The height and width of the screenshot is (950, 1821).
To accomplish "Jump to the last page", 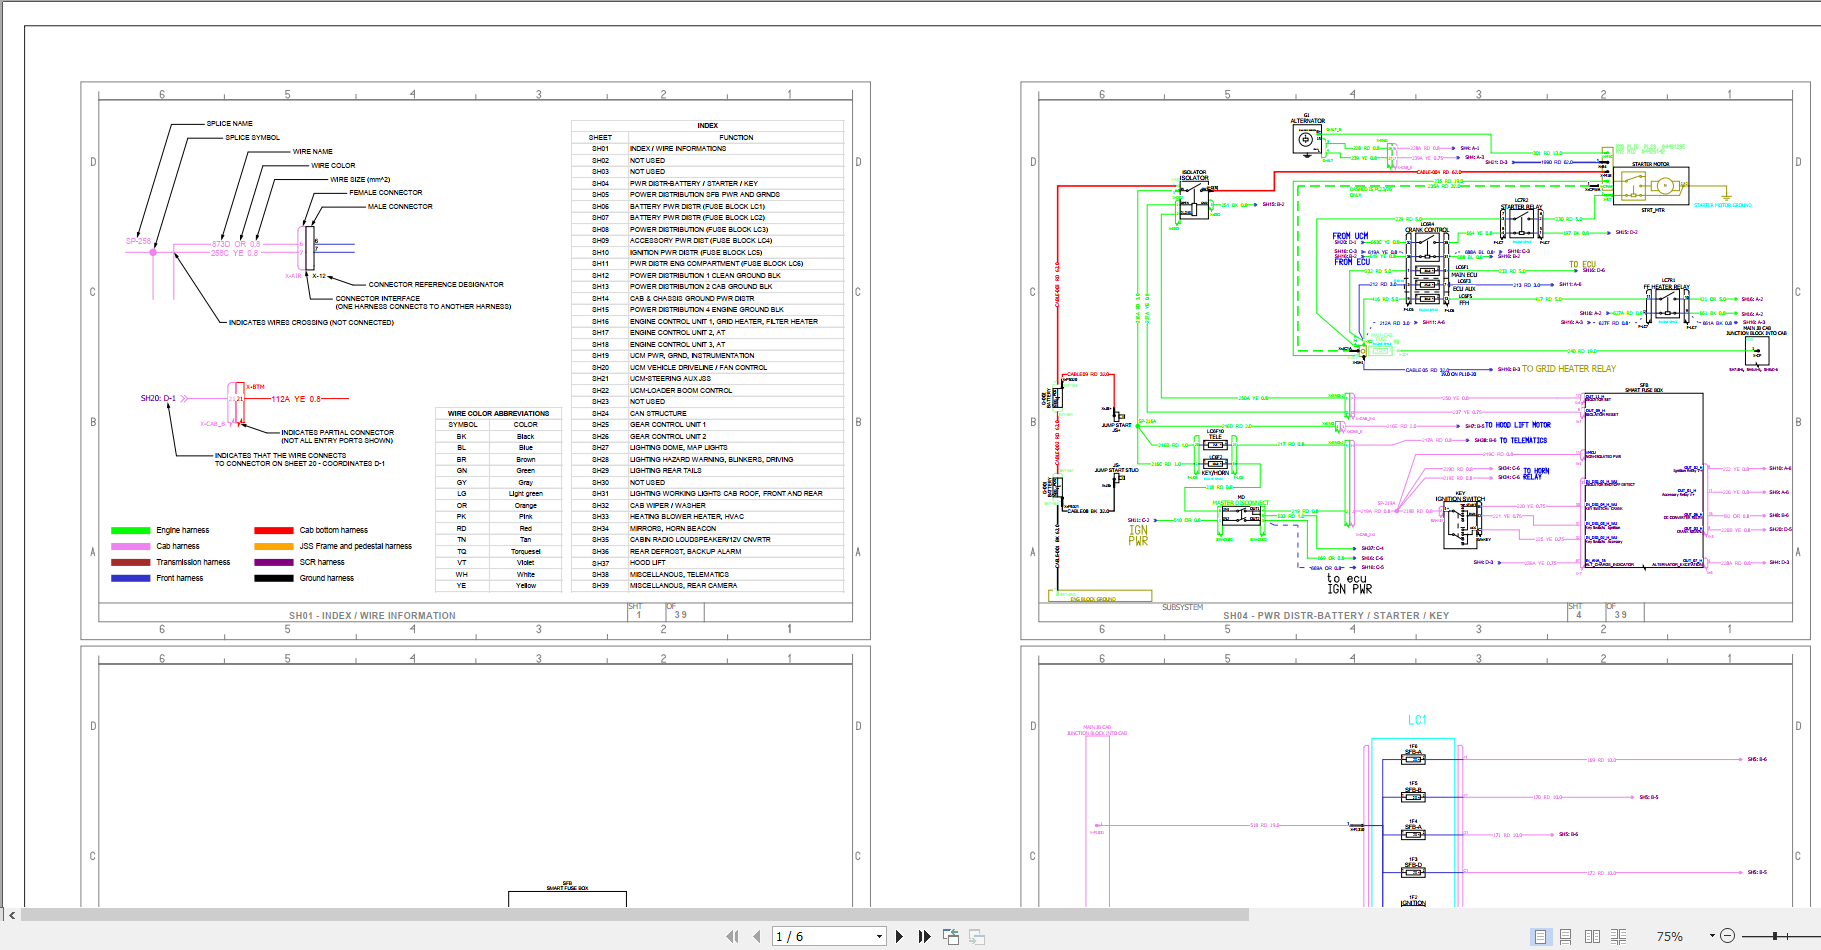I will 924,937.
